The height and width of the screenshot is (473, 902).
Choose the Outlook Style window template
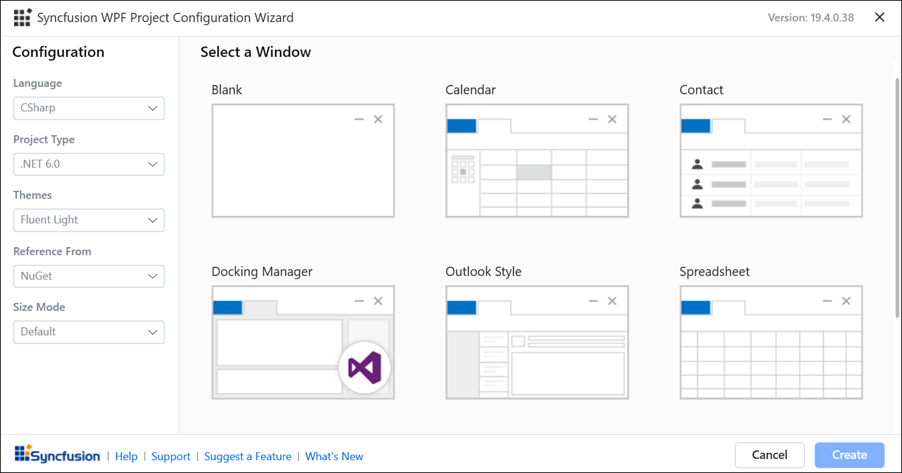tap(537, 342)
